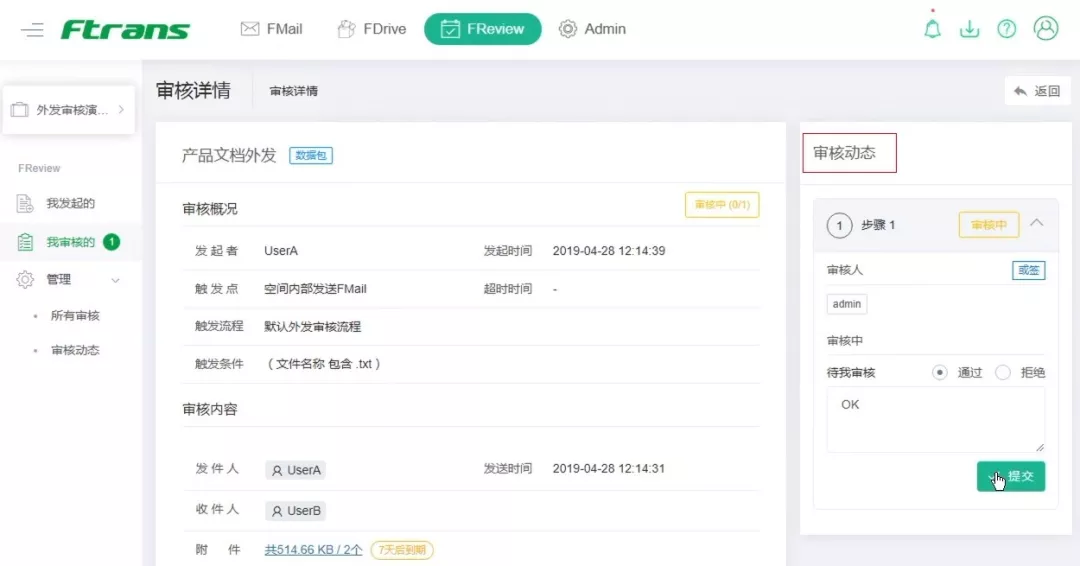Image resolution: width=1080 pixels, height=566 pixels.
Task: Open attachment link 共514.66 KB / 2个
Action: pyautogui.click(x=313, y=549)
